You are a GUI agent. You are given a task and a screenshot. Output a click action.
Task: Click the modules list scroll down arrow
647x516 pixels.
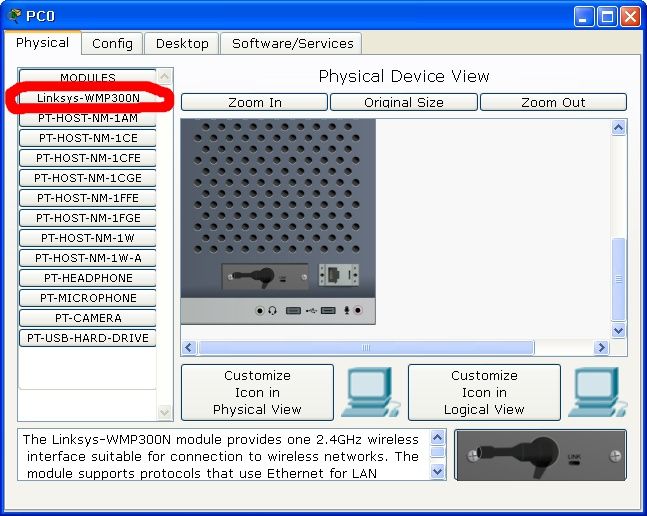click(165, 412)
